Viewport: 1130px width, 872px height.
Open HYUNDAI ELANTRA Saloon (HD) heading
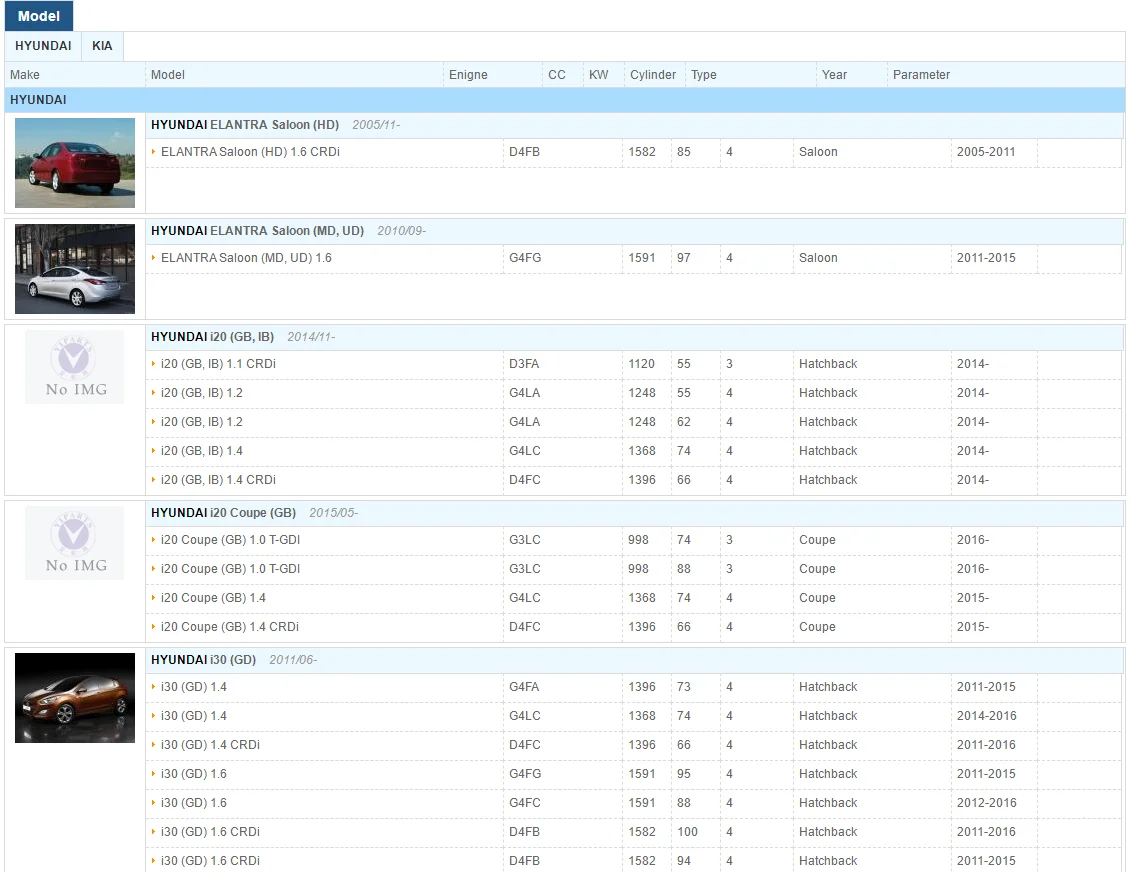coord(245,125)
